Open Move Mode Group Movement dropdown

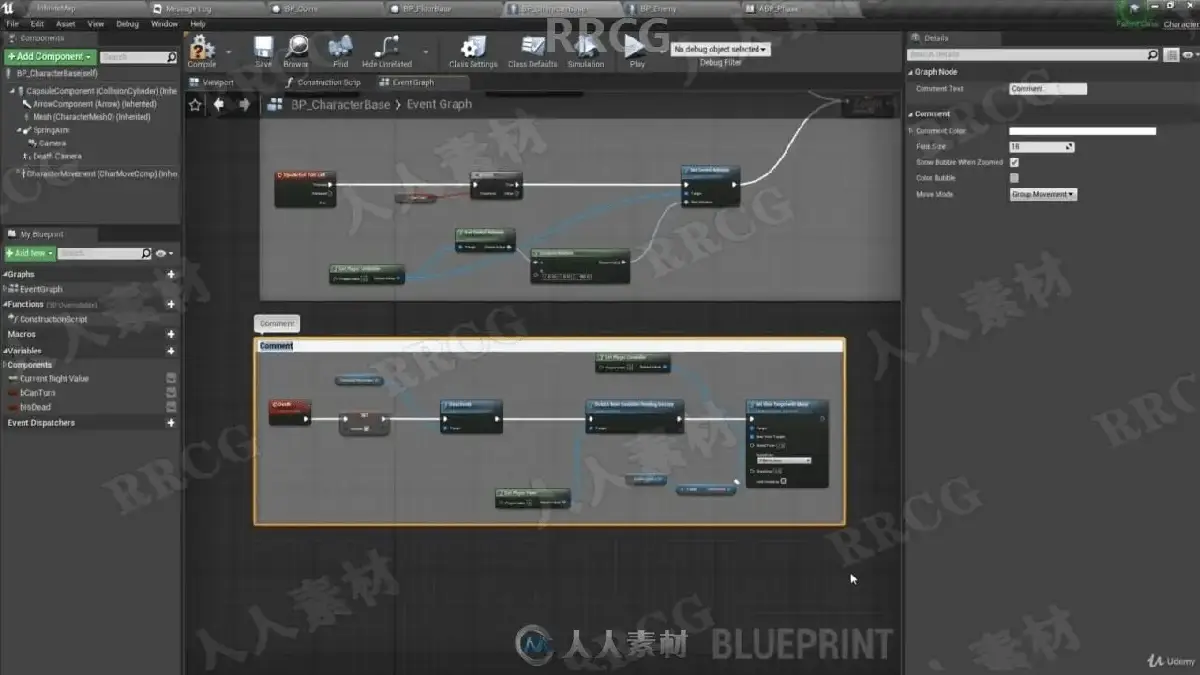[1043, 194]
